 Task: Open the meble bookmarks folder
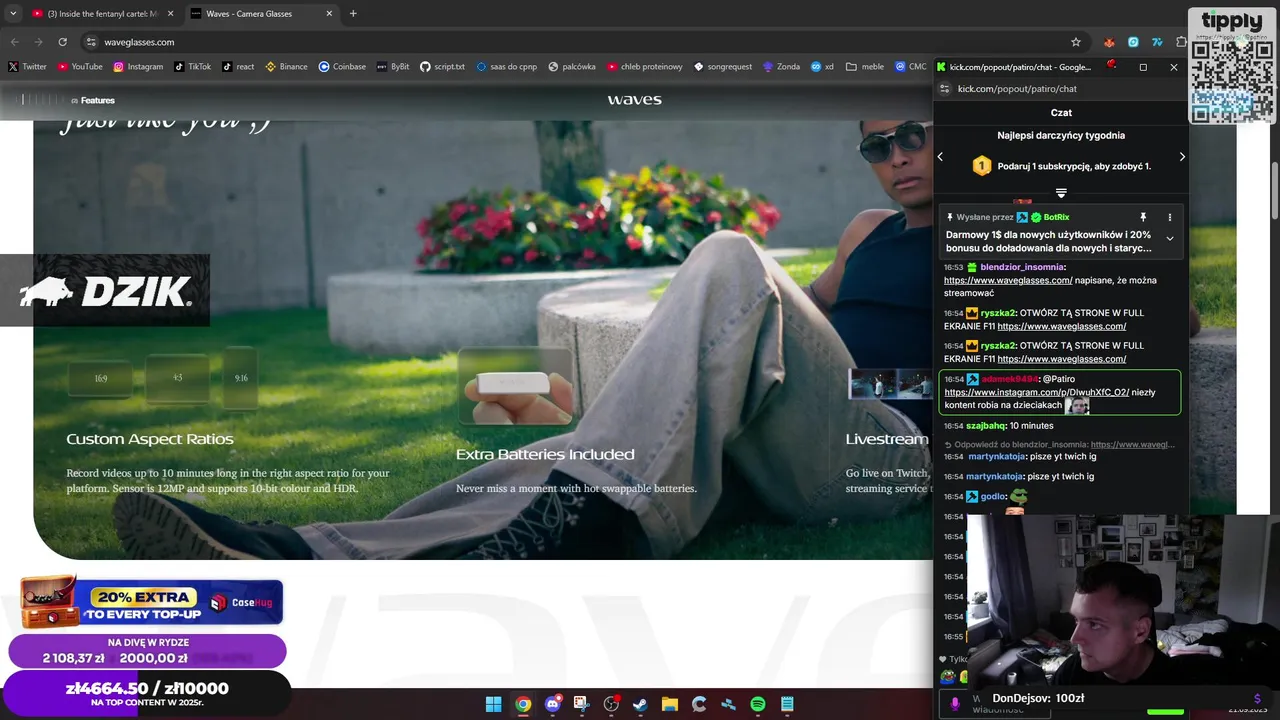tap(865, 67)
